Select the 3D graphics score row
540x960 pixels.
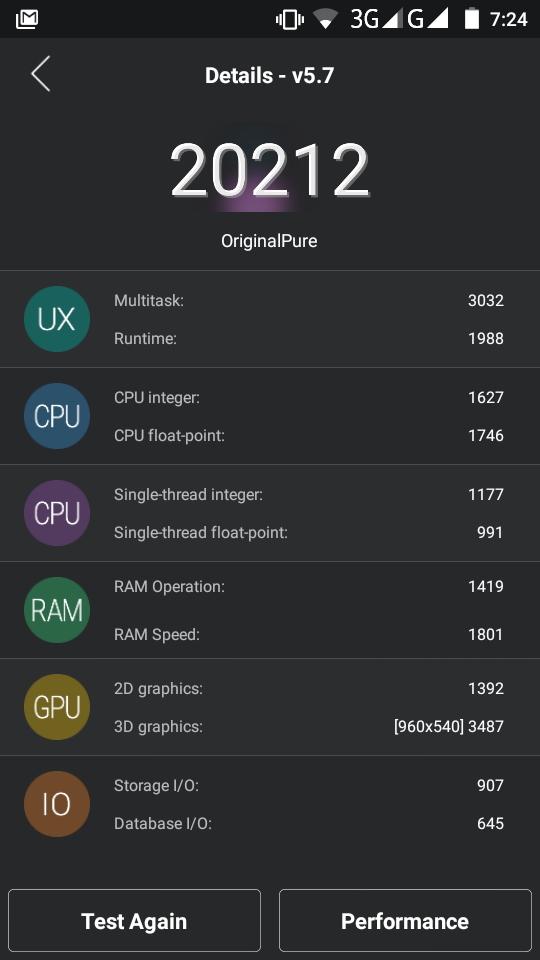(x=309, y=727)
